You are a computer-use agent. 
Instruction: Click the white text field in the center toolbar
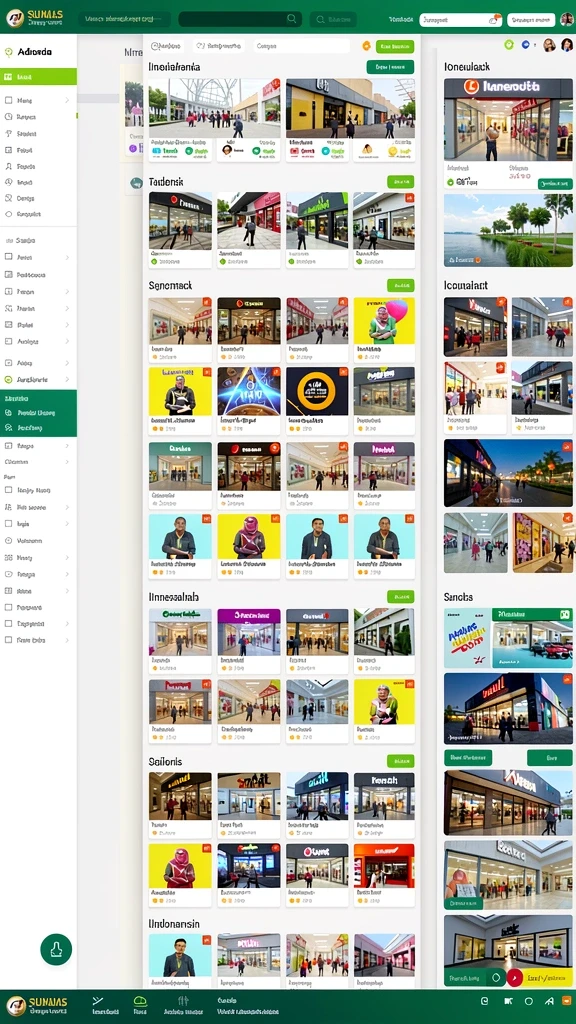[302, 46]
